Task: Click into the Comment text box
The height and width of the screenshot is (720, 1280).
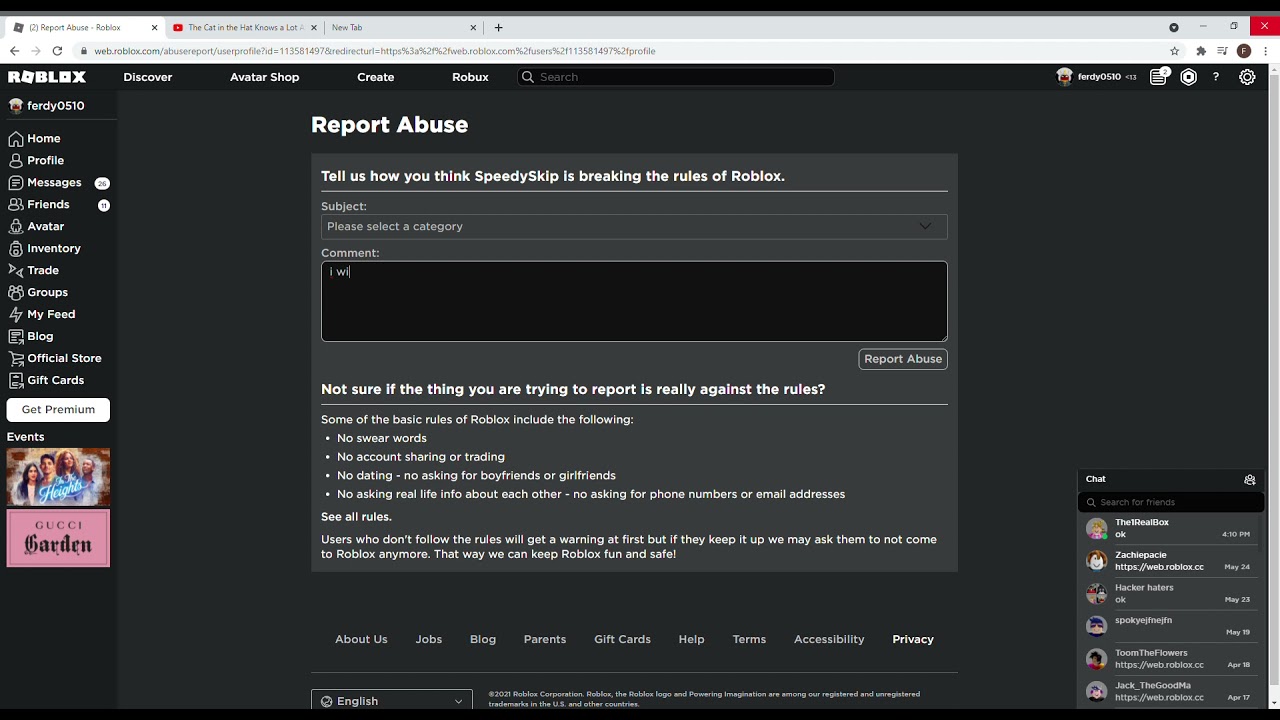Action: (x=634, y=301)
